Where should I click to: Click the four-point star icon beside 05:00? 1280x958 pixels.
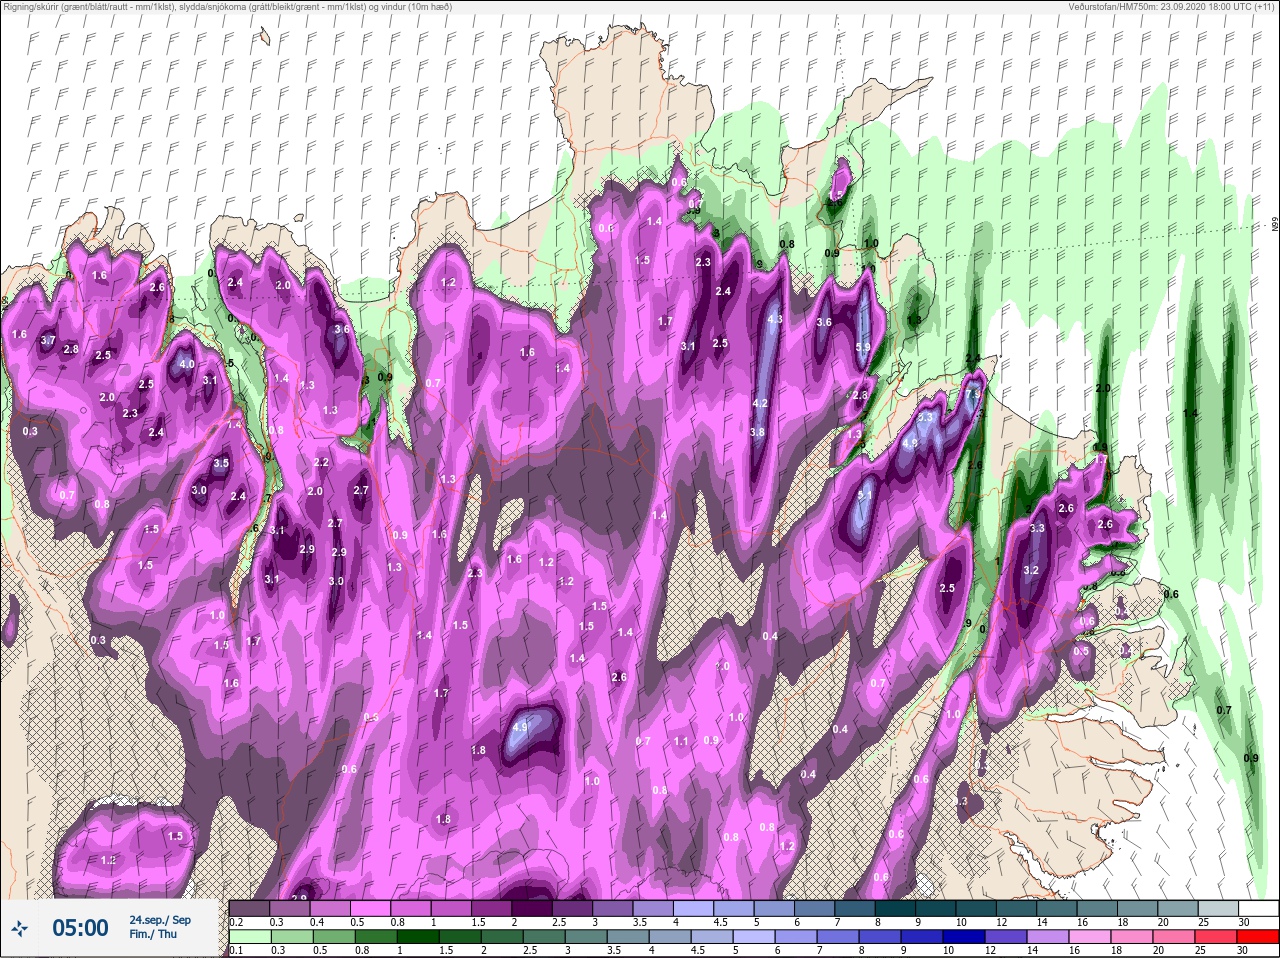pos(21,927)
